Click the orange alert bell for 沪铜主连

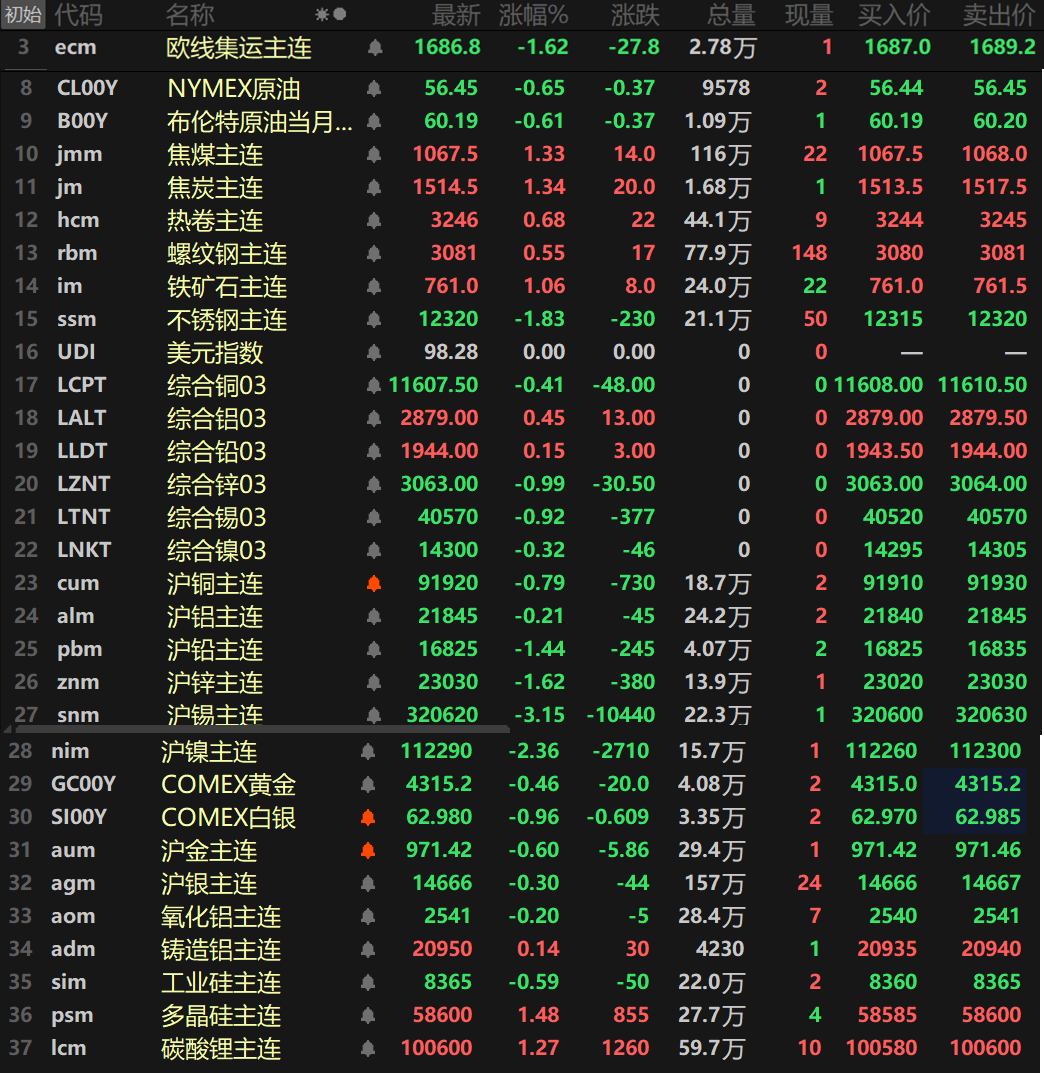(374, 583)
